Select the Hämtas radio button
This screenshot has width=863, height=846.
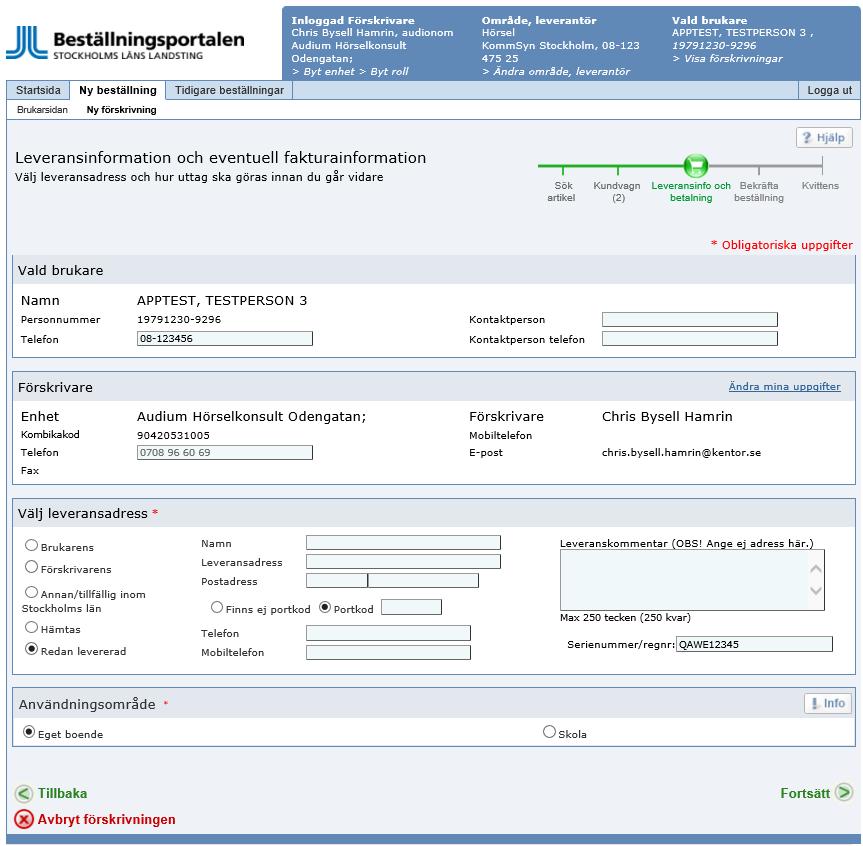[x=31, y=627]
